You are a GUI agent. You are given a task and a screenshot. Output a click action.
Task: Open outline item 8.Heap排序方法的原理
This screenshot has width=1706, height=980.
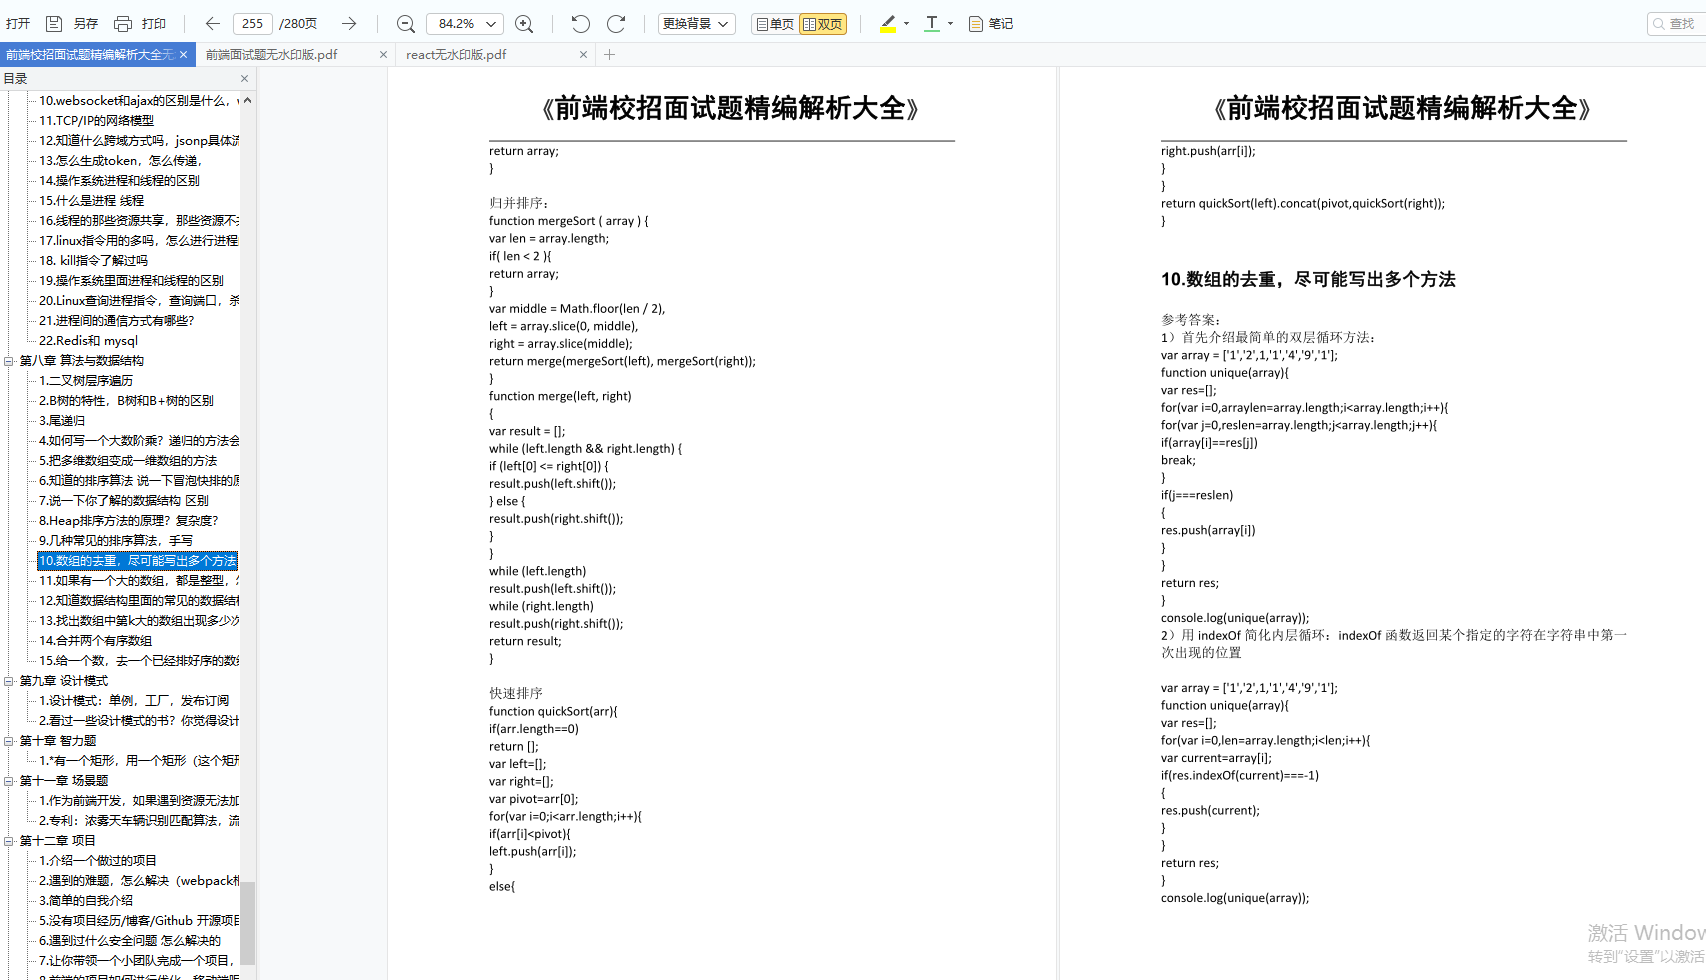128,520
